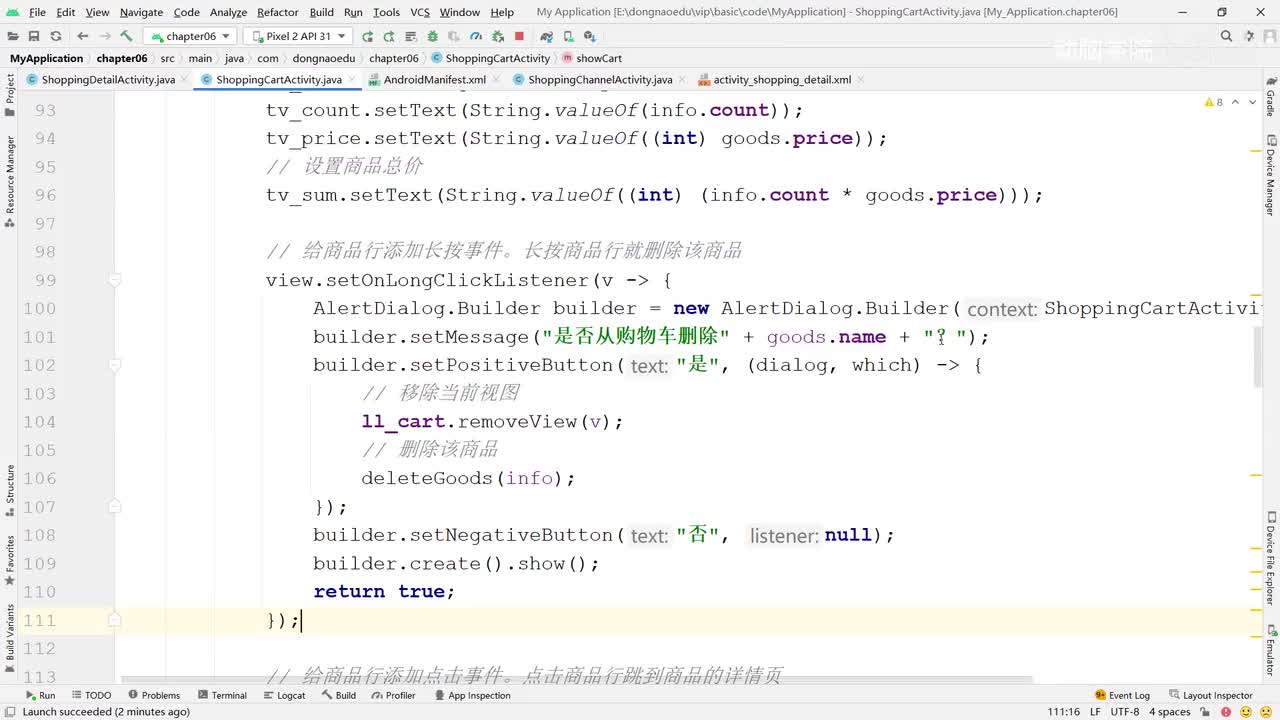Image resolution: width=1280 pixels, height=720 pixels.
Task: Click the Apply Changes and Restart icon
Action: pos(388,36)
